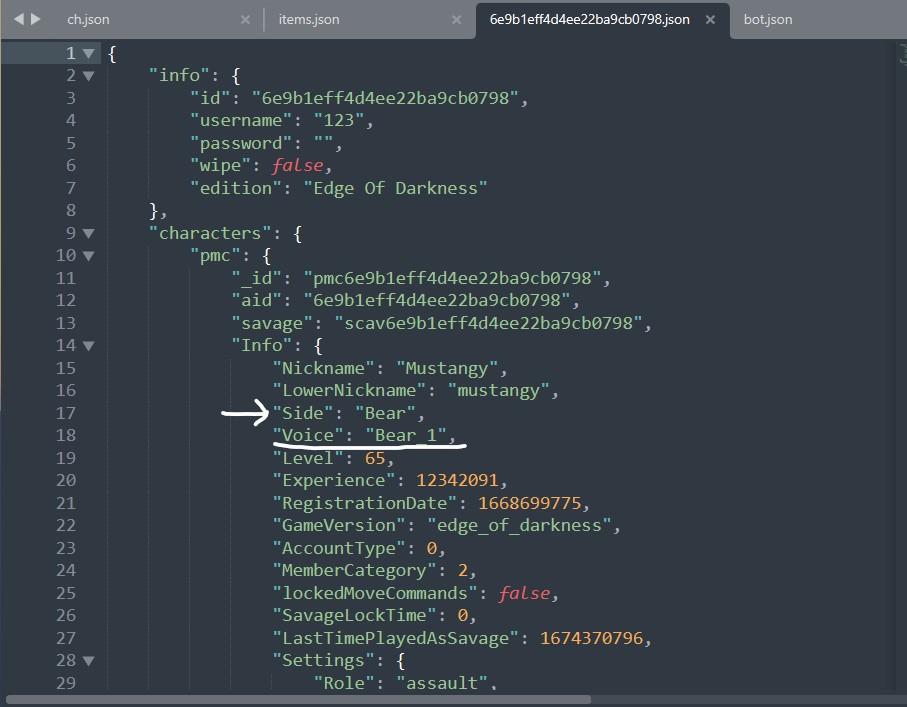This screenshot has height=707, width=907.
Task: Switch to the ch.json tab
Action: pos(88,19)
